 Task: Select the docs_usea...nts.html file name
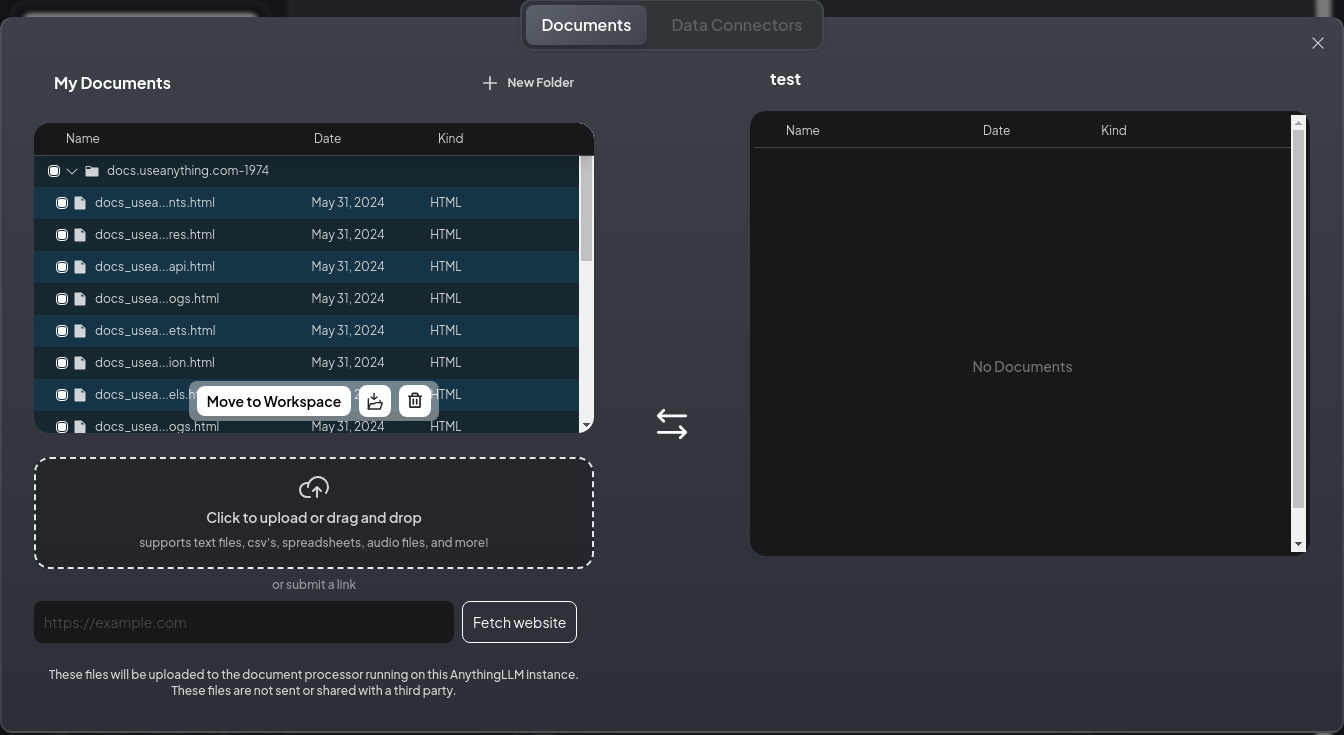[x=155, y=203]
